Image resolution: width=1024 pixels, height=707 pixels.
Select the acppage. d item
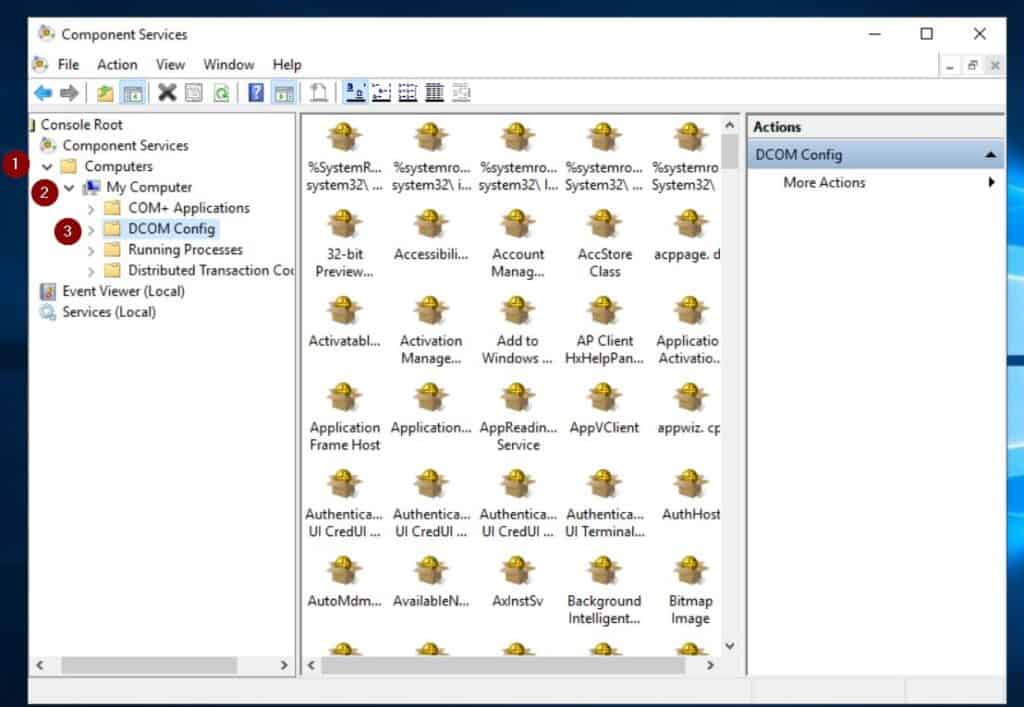pos(687,236)
